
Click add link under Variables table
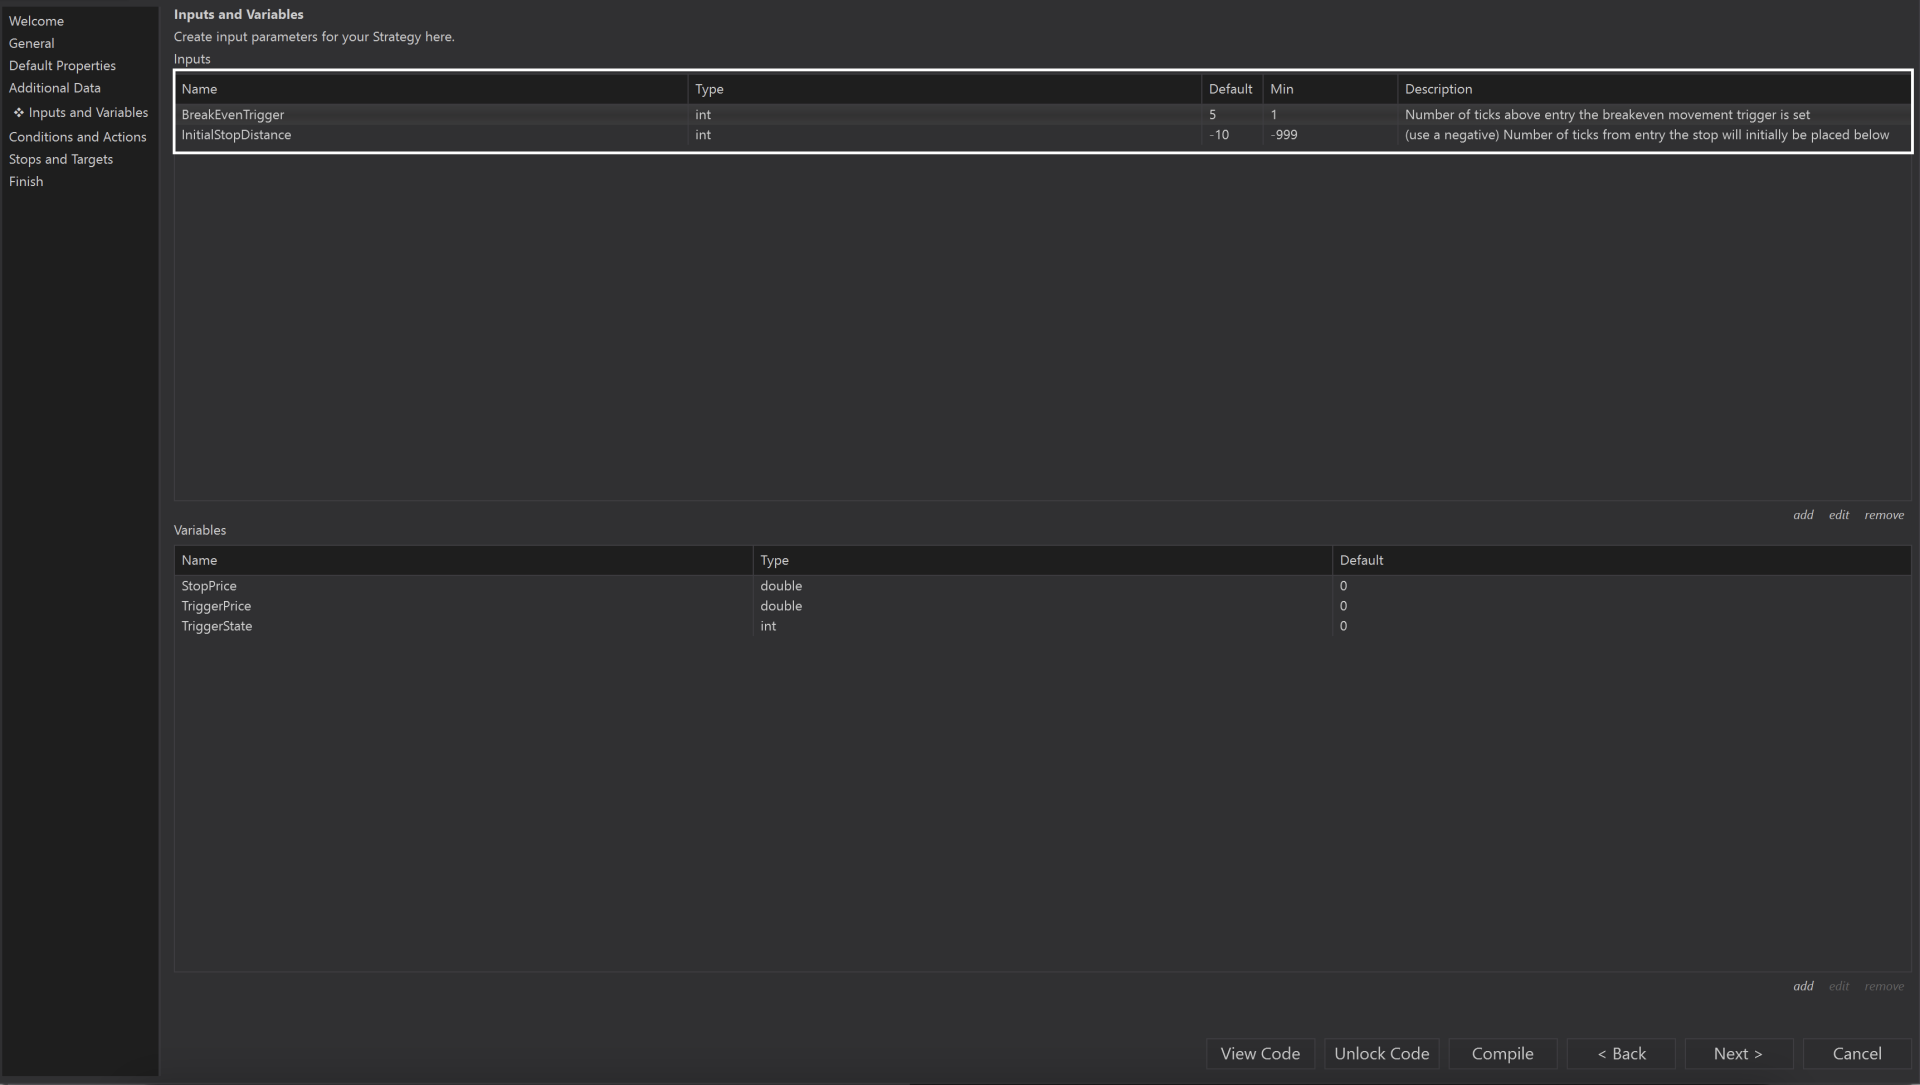(x=1803, y=986)
